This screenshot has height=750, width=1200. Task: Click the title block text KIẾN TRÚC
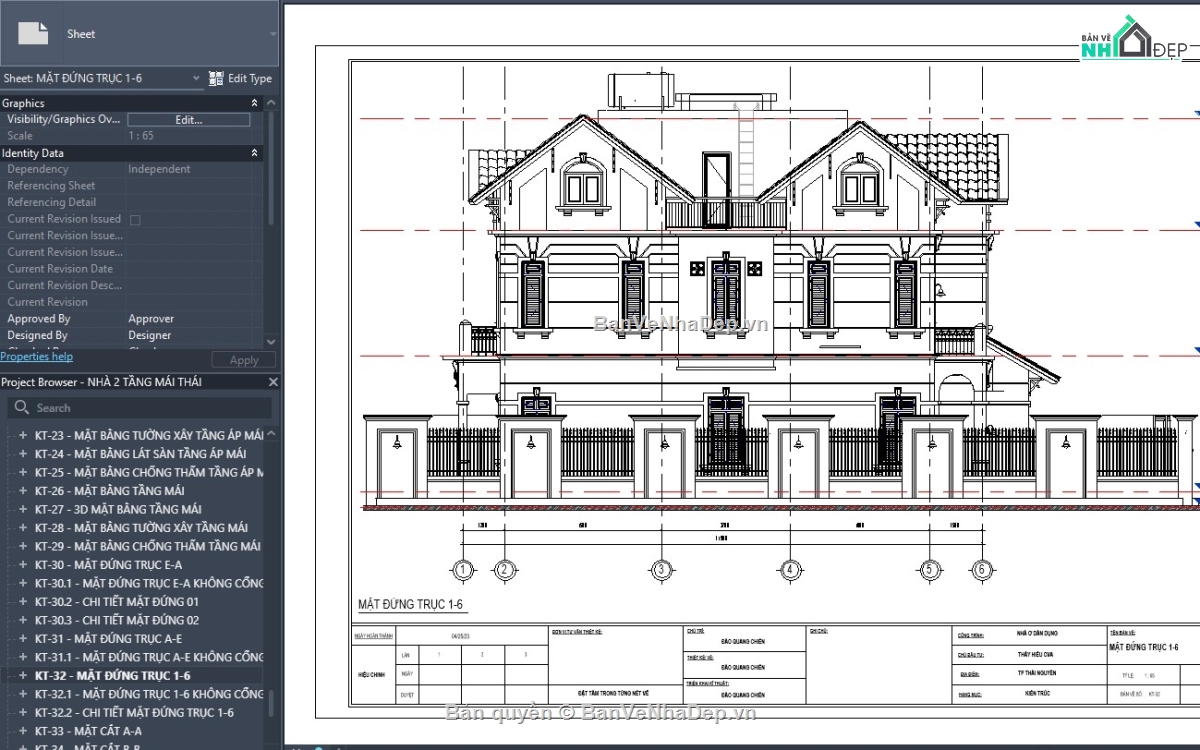pyautogui.click(x=1036, y=692)
